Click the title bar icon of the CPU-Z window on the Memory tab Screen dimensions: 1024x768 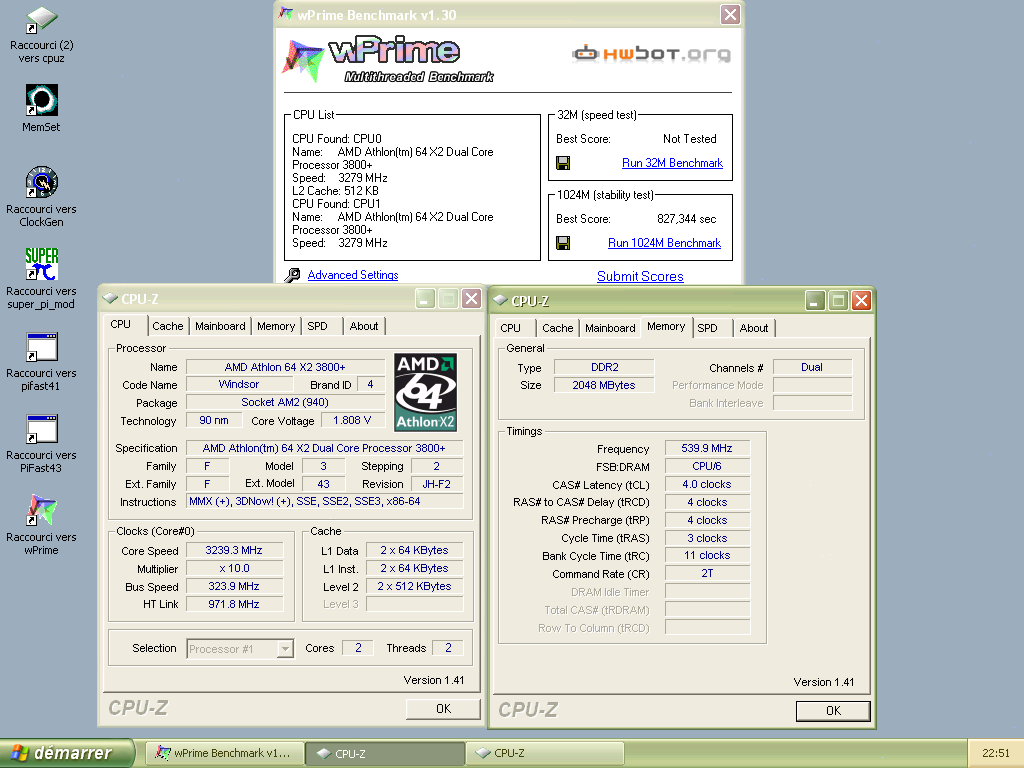500,300
